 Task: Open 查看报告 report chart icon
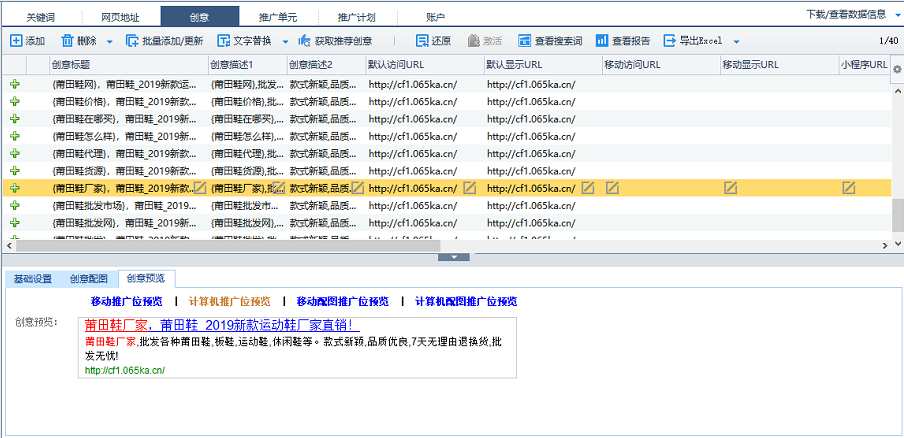(601, 41)
